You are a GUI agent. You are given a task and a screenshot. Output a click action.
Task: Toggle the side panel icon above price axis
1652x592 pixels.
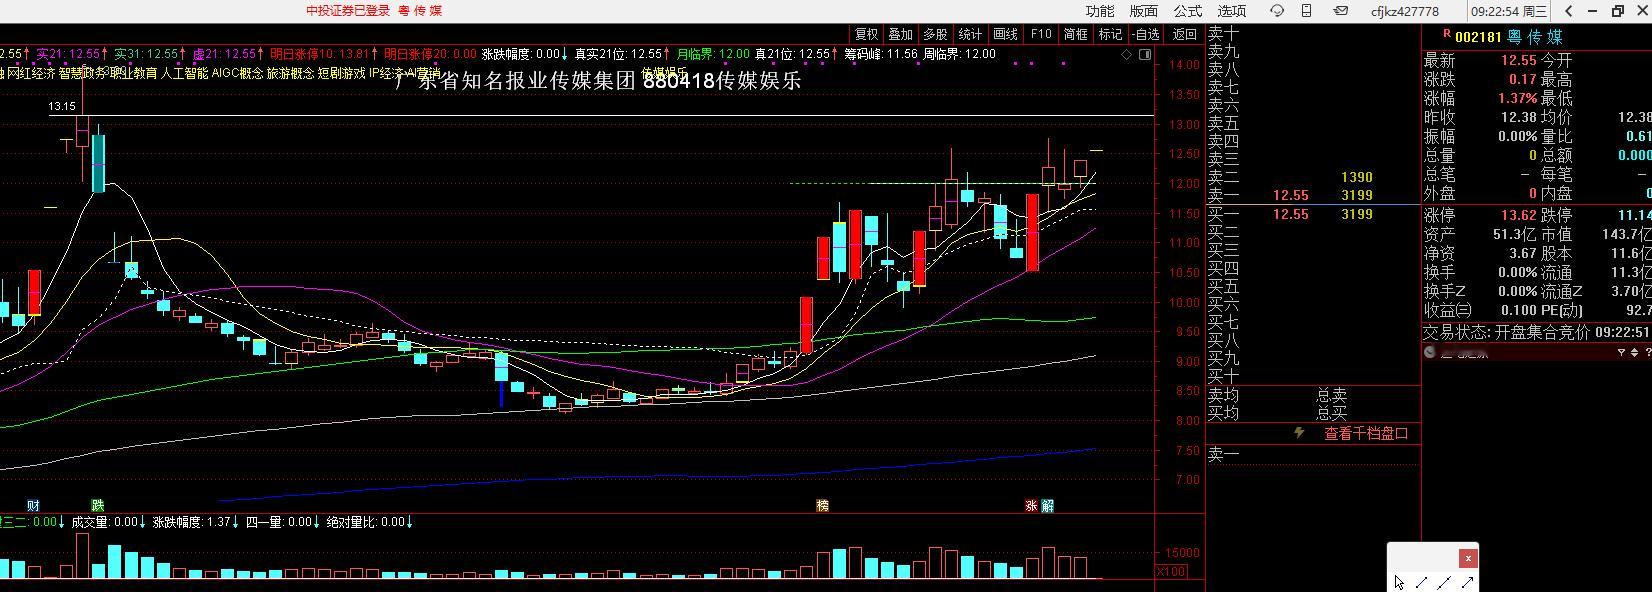(1144, 54)
